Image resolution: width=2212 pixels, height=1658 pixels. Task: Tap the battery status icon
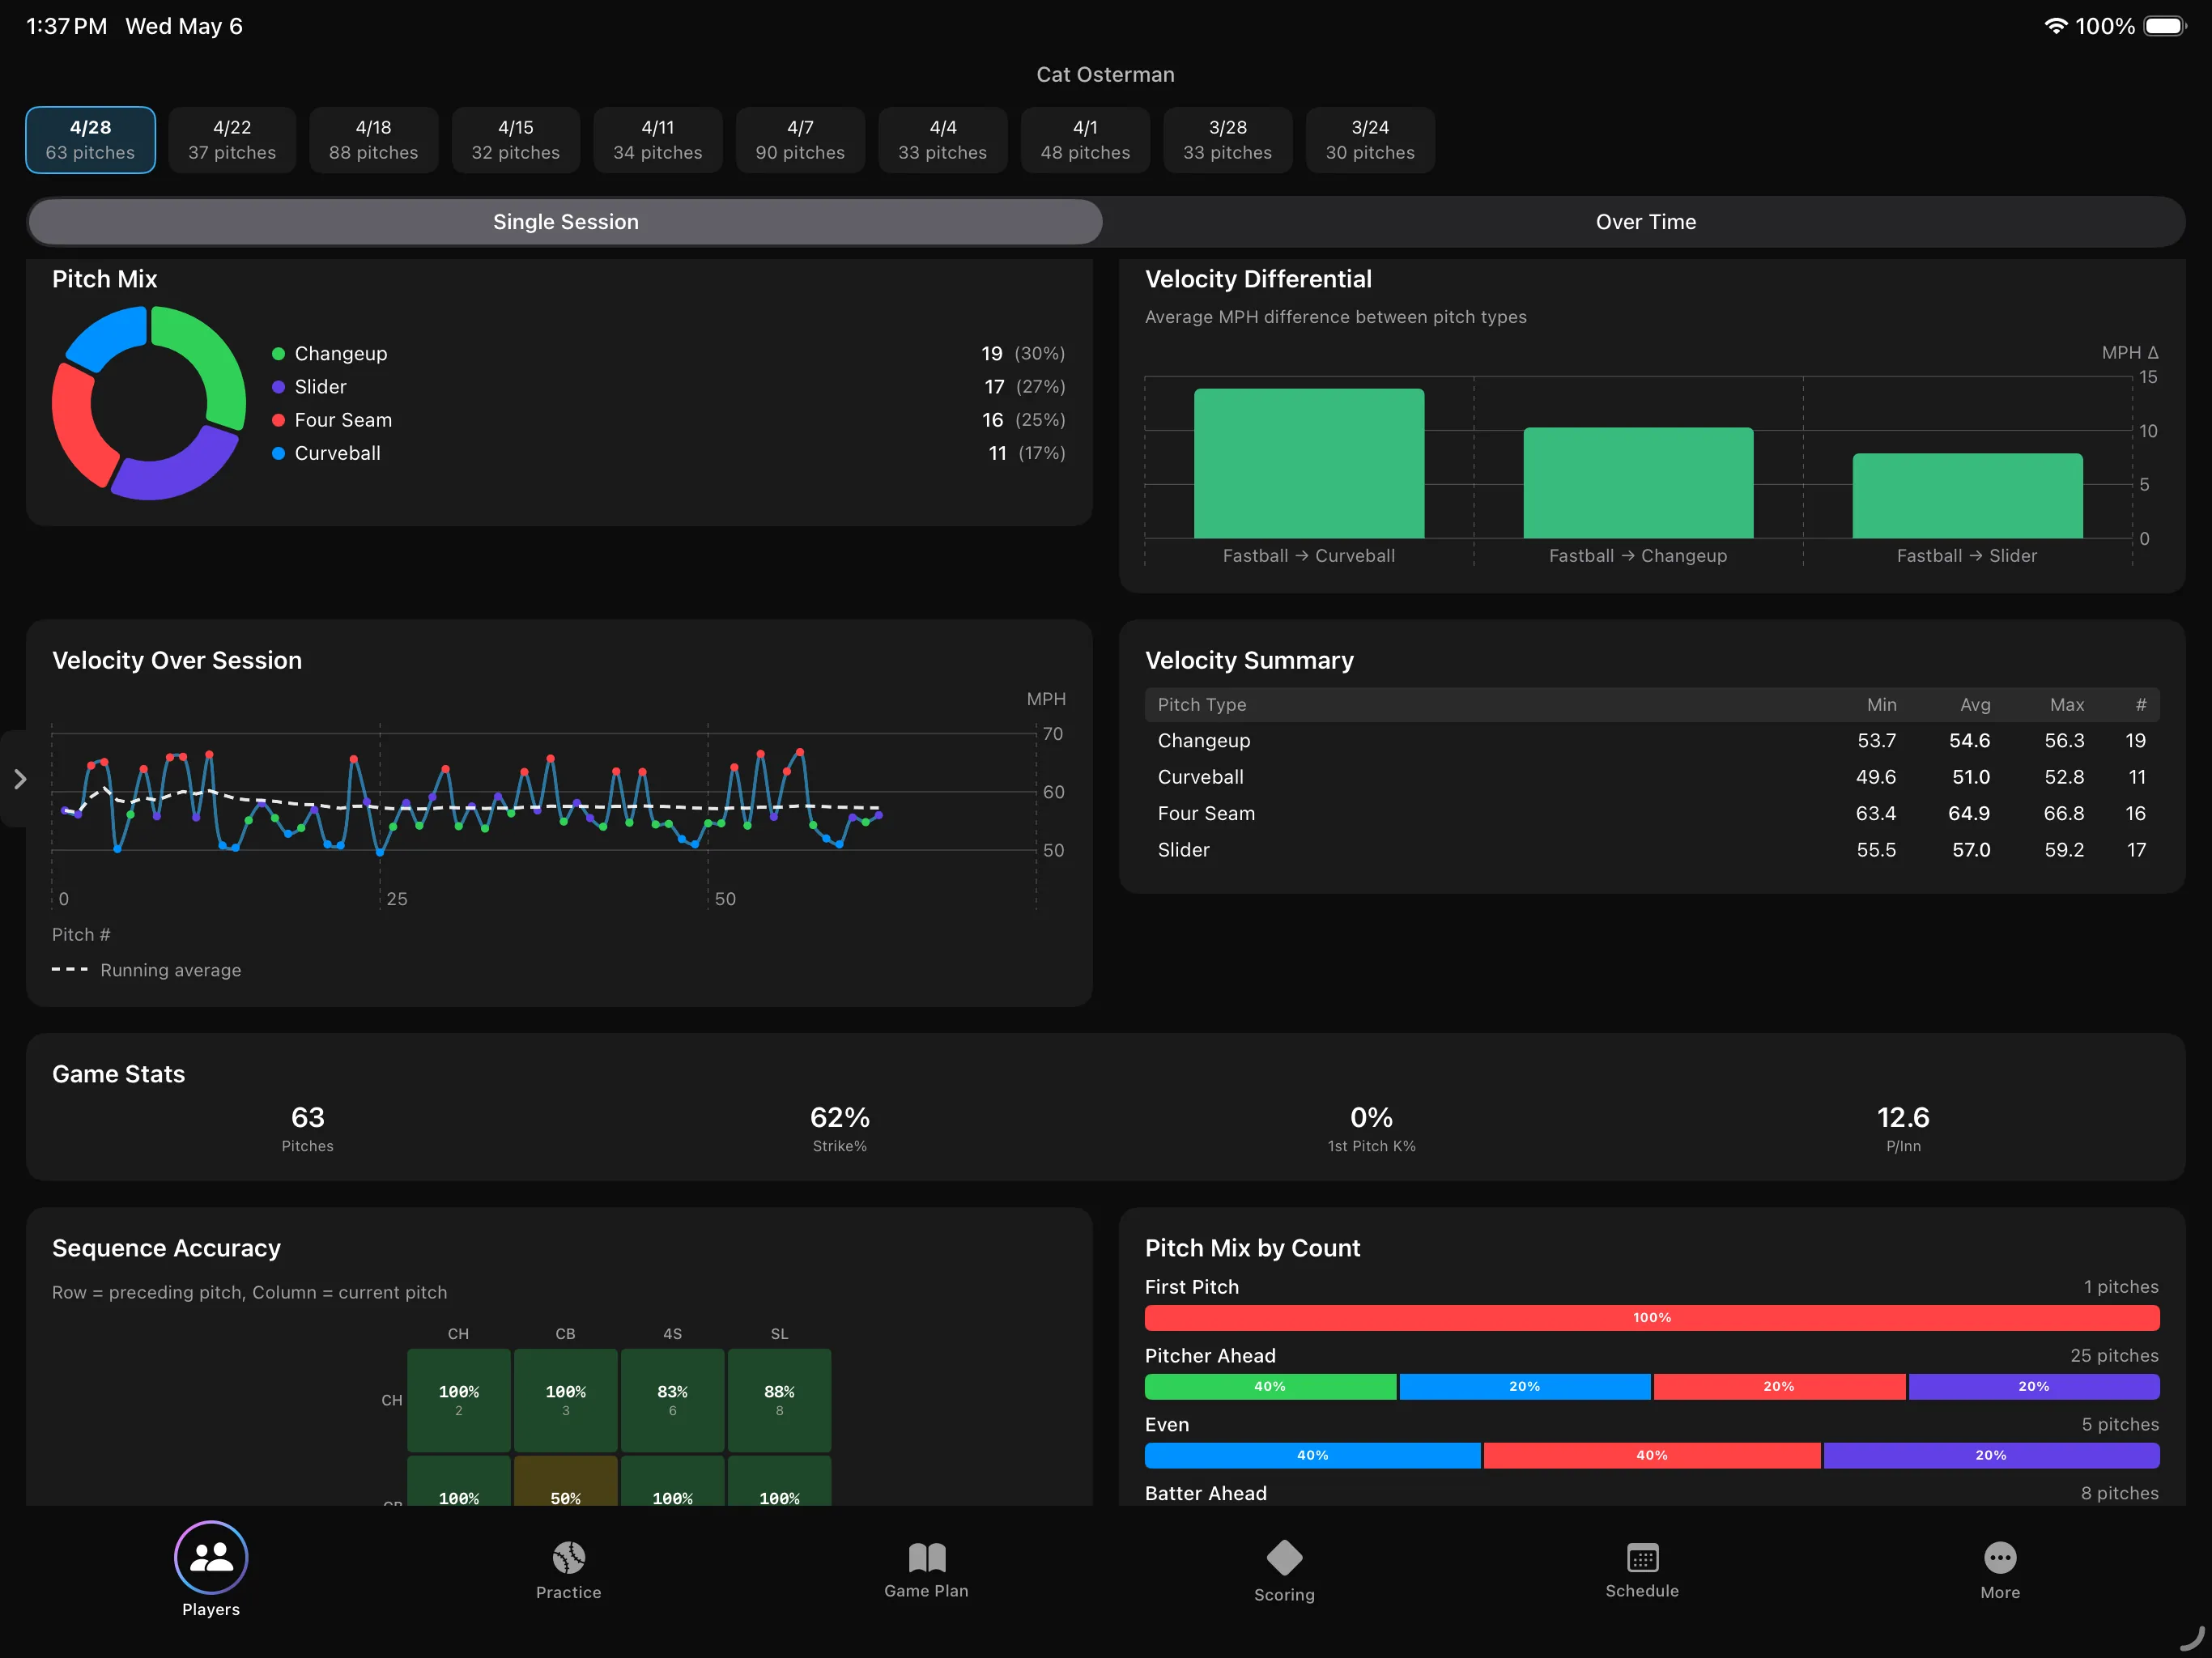click(x=2166, y=26)
